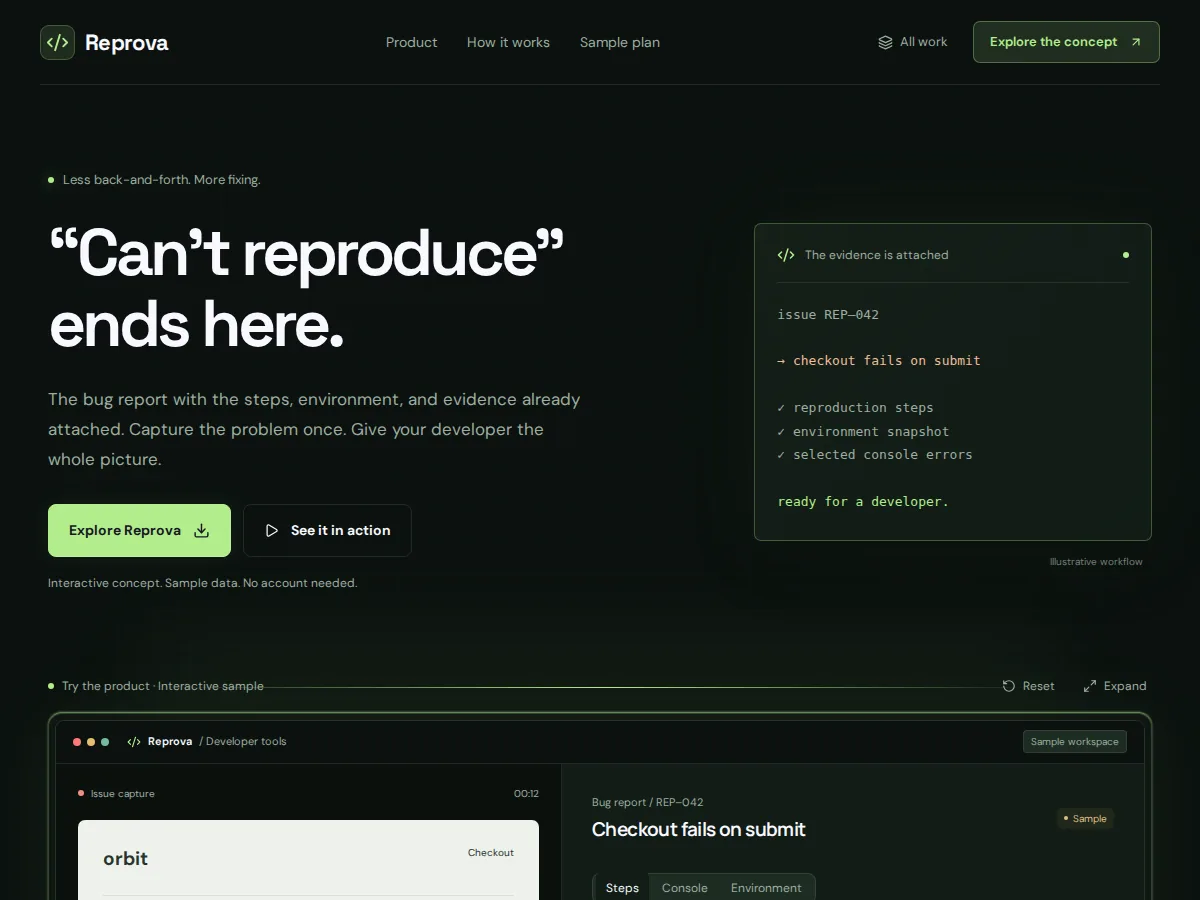Switch to the Console tab
The image size is (1200, 900).
[685, 888]
